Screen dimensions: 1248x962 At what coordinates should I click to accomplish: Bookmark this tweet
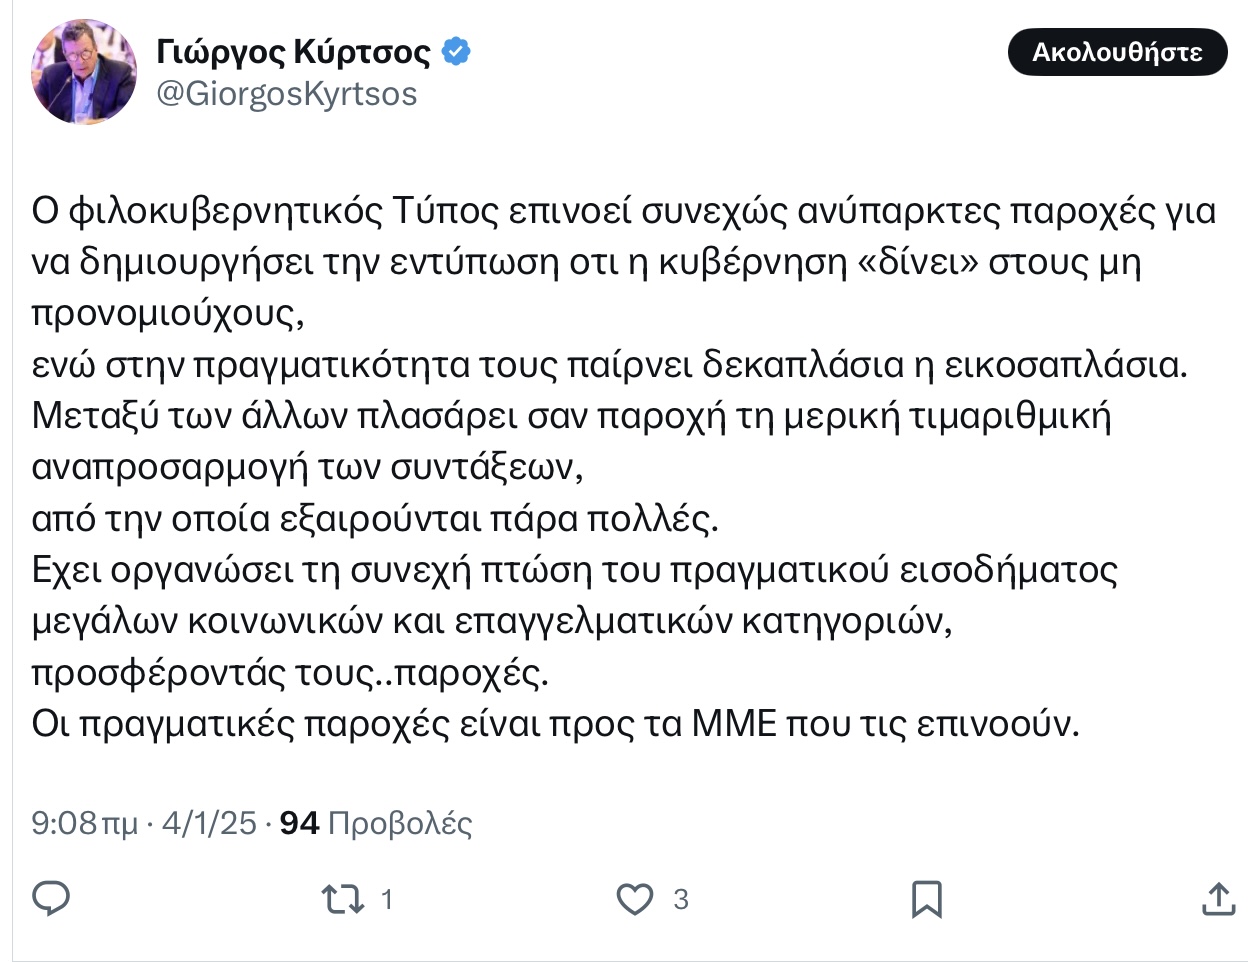click(x=927, y=899)
